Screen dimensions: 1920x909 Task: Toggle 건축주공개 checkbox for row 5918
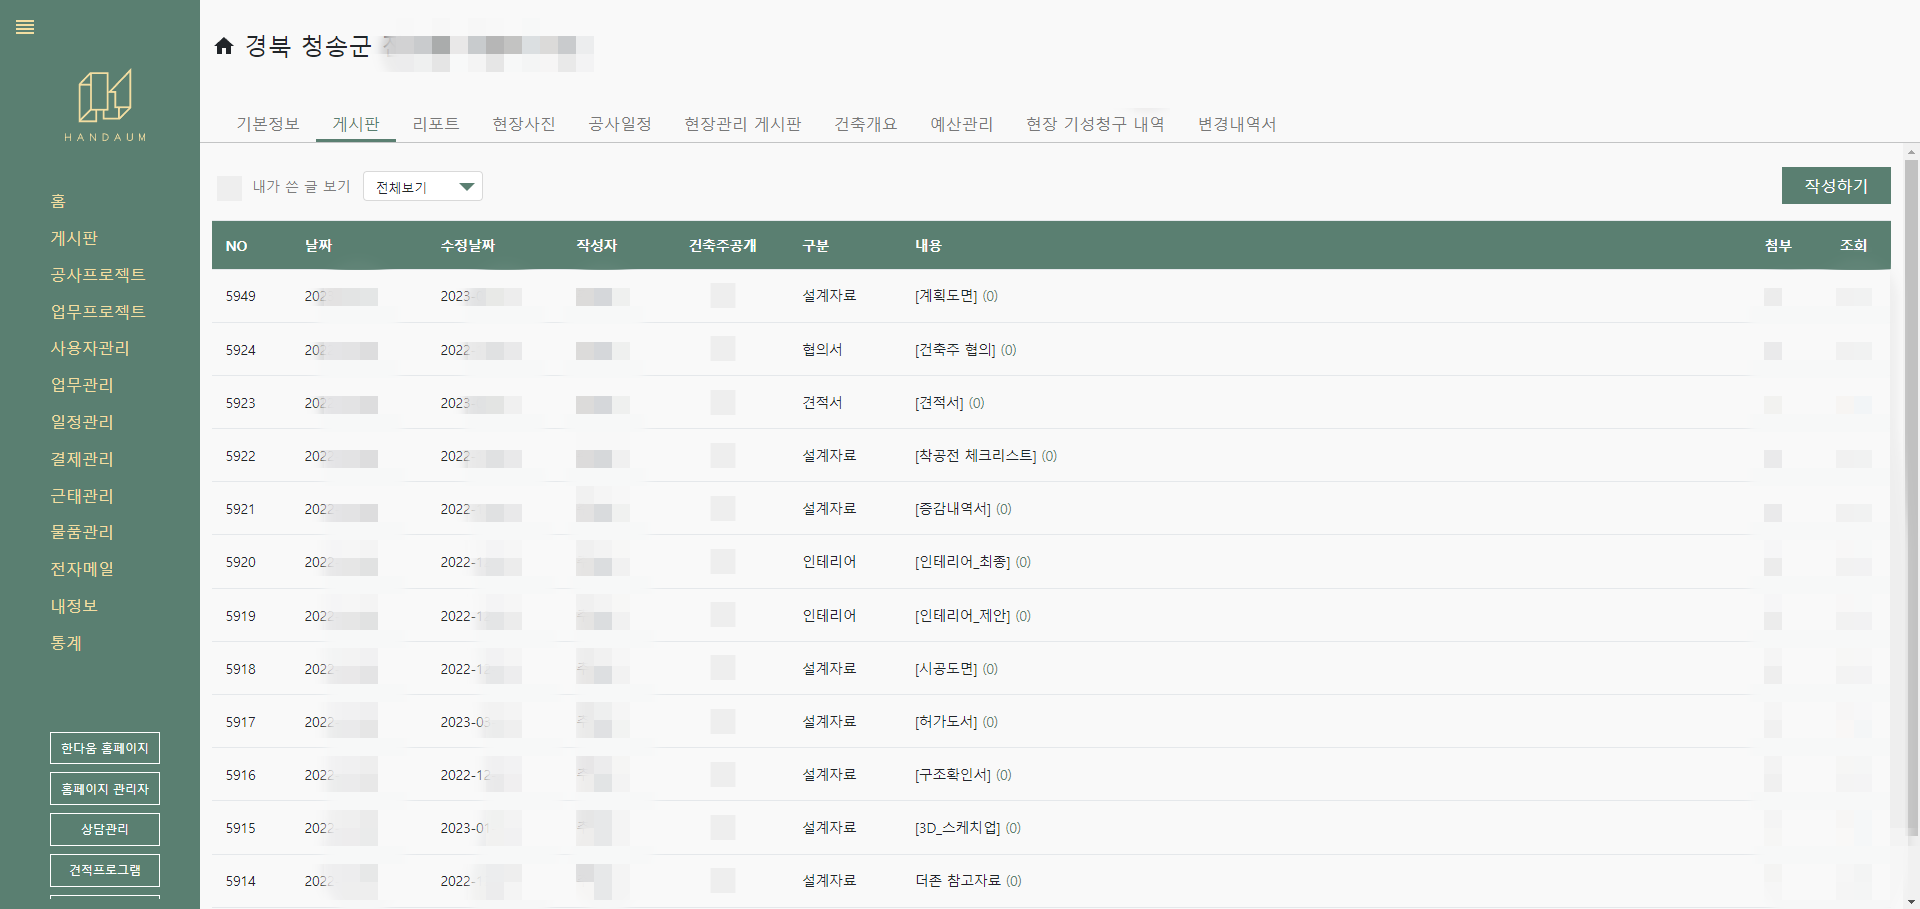[x=723, y=668]
